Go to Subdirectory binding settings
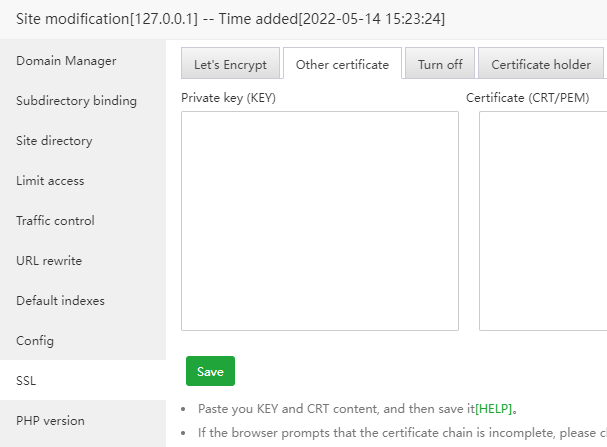Image resolution: width=607 pixels, height=447 pixels. point(76,101)
